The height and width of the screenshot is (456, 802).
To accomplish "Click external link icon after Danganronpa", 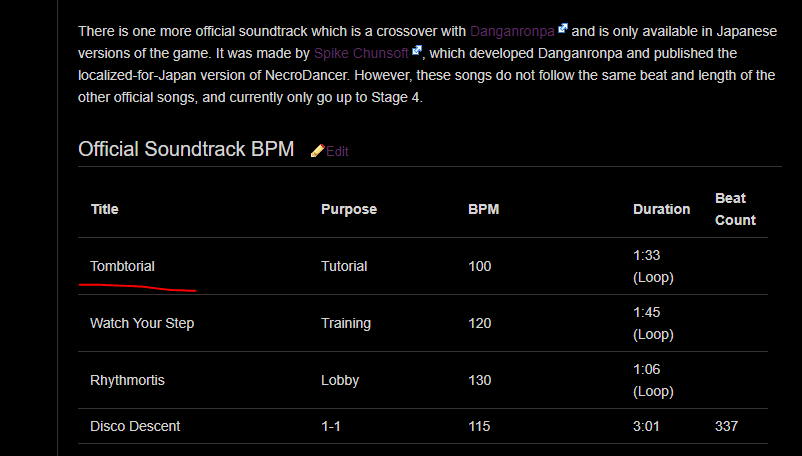I will [563, 28].
